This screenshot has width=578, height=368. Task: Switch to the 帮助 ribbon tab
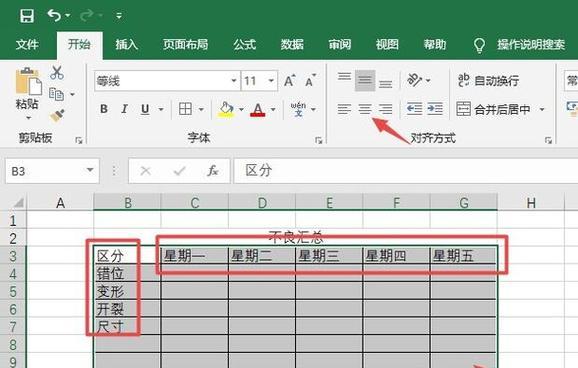[x=435, y=45]
